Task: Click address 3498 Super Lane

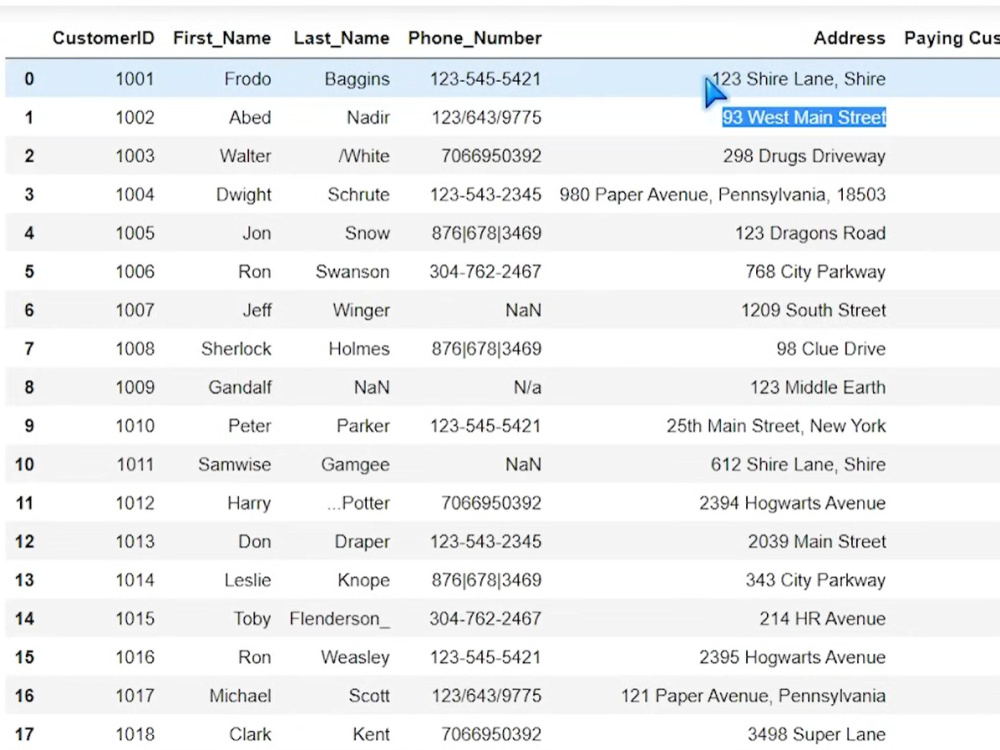Action: tap(816, 735)
